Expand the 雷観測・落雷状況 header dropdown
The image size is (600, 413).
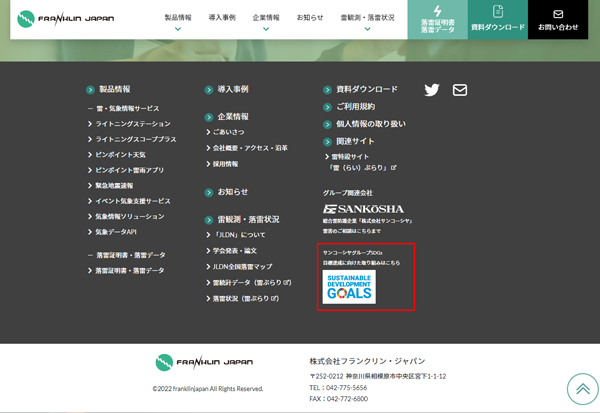pos(367,21)
